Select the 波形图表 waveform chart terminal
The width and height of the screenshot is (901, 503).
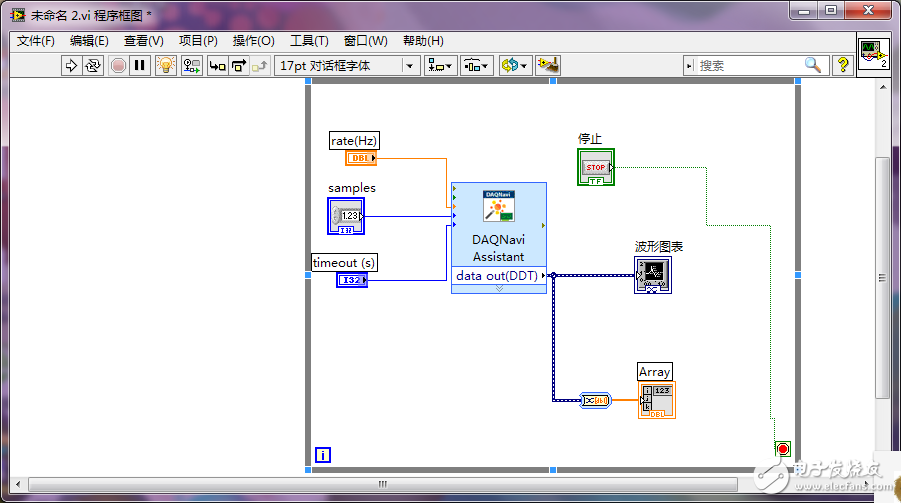[653, 275]
